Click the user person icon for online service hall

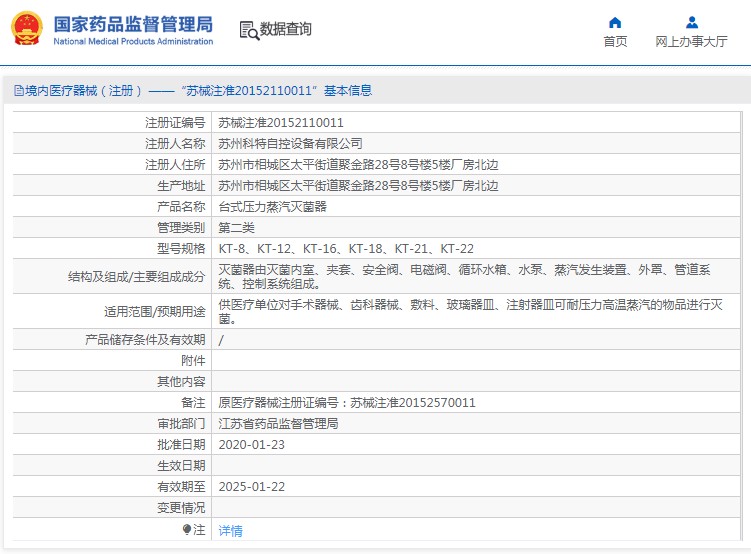tap(692, 23)
